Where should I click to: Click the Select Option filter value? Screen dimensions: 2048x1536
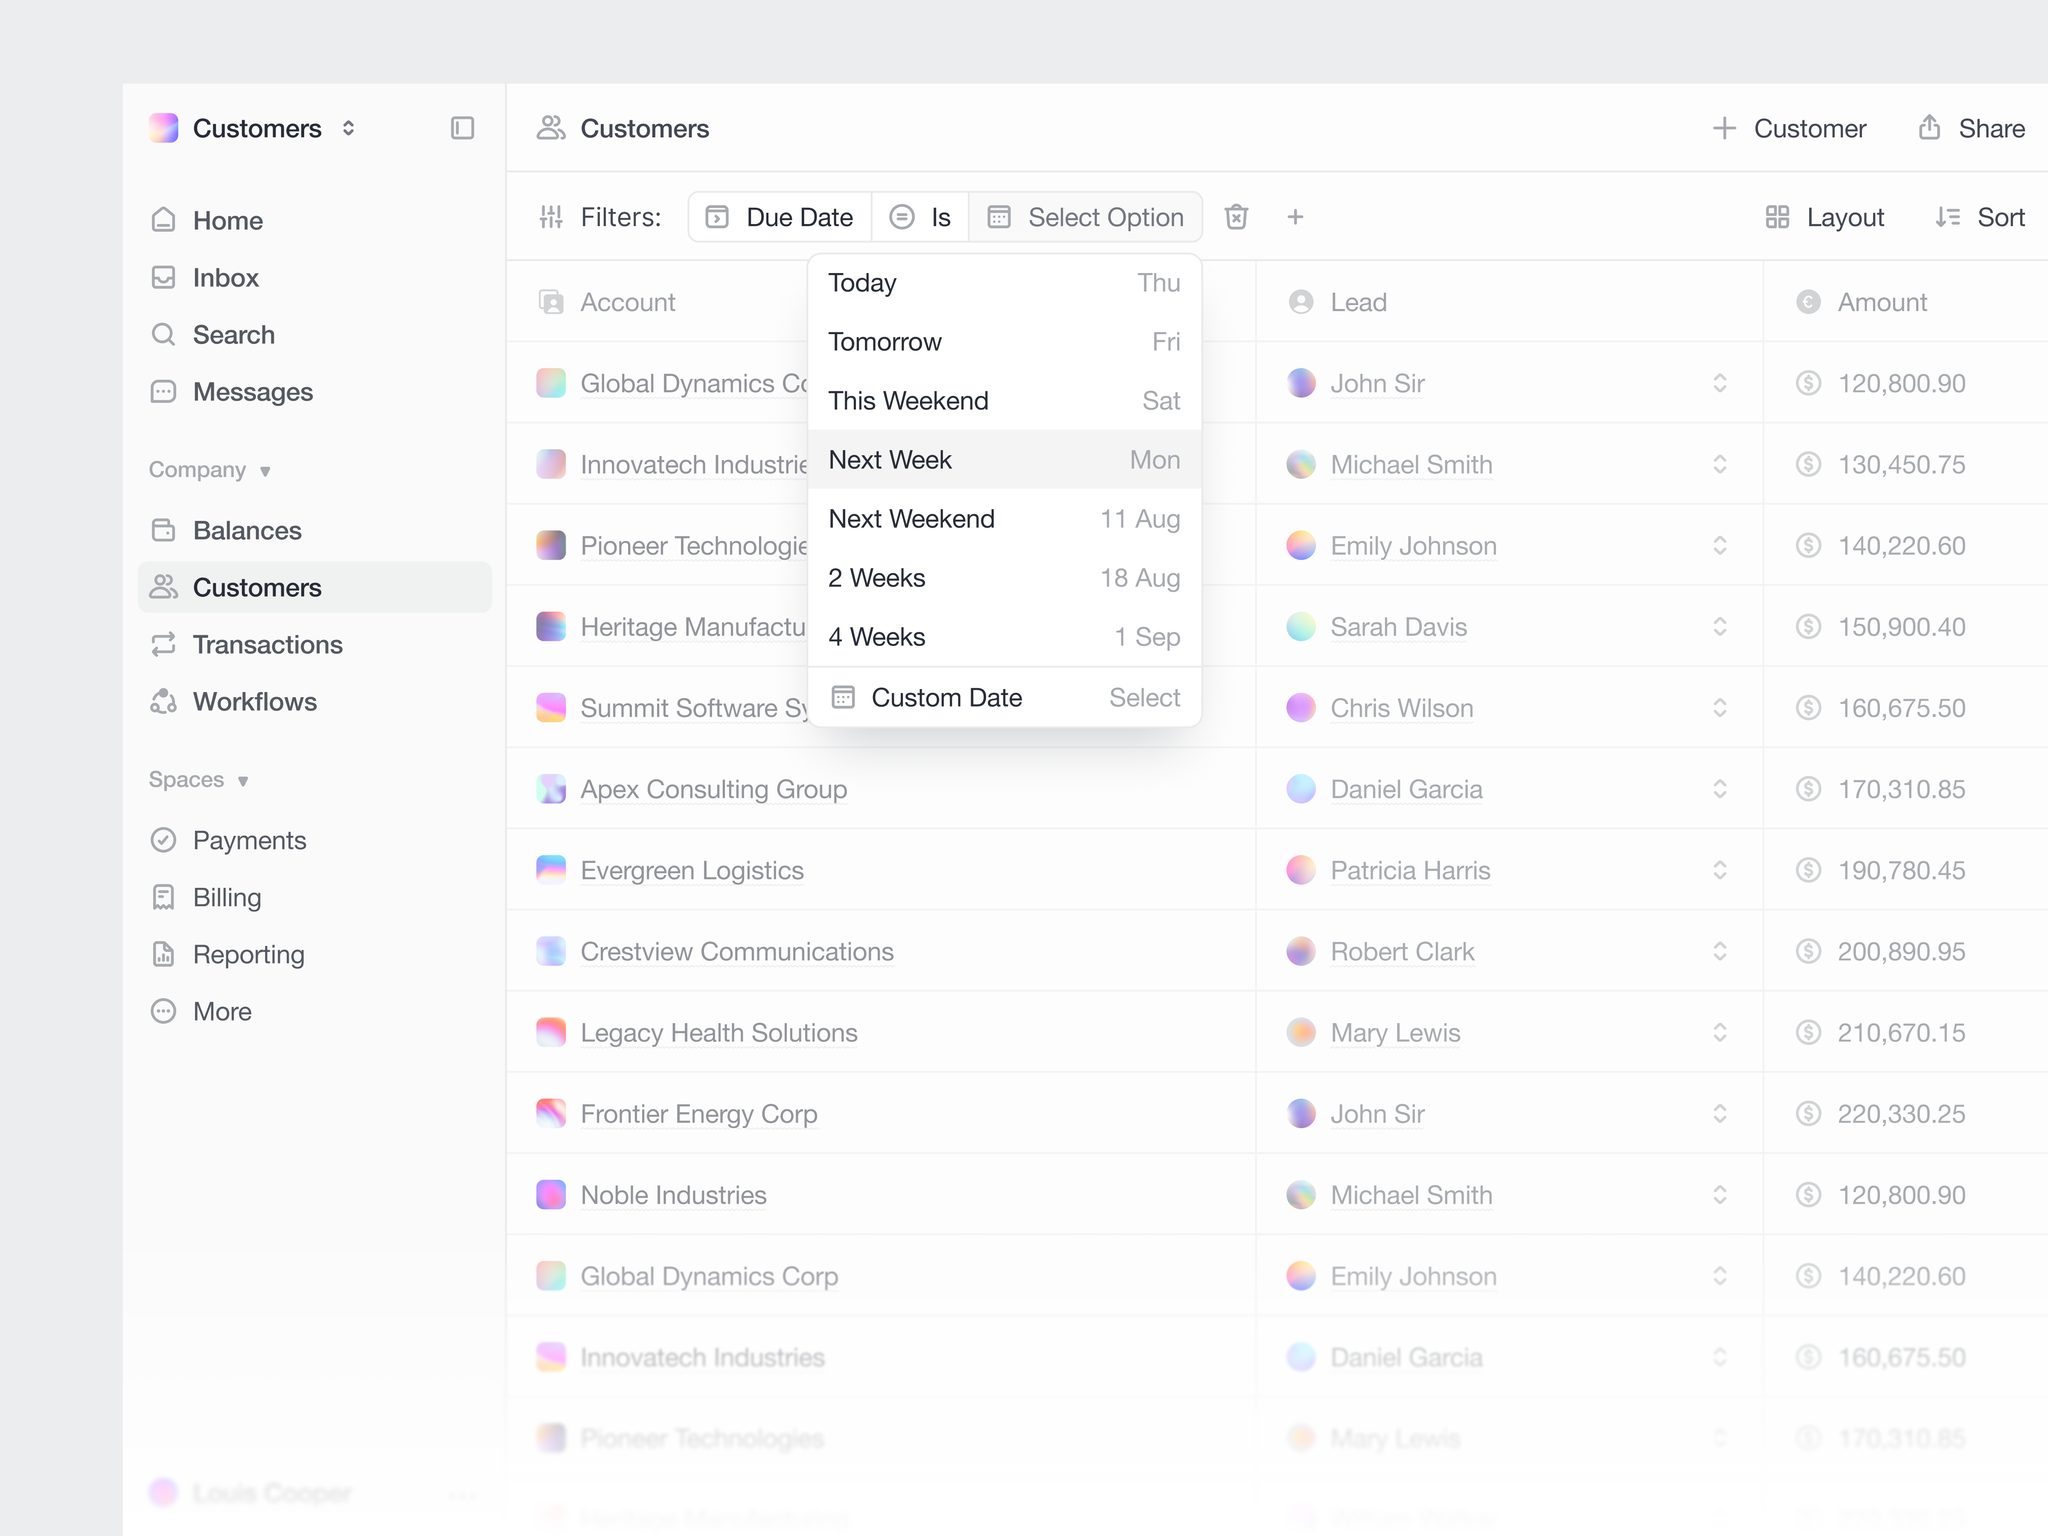pyautogui.click(x=1085, y=217)
